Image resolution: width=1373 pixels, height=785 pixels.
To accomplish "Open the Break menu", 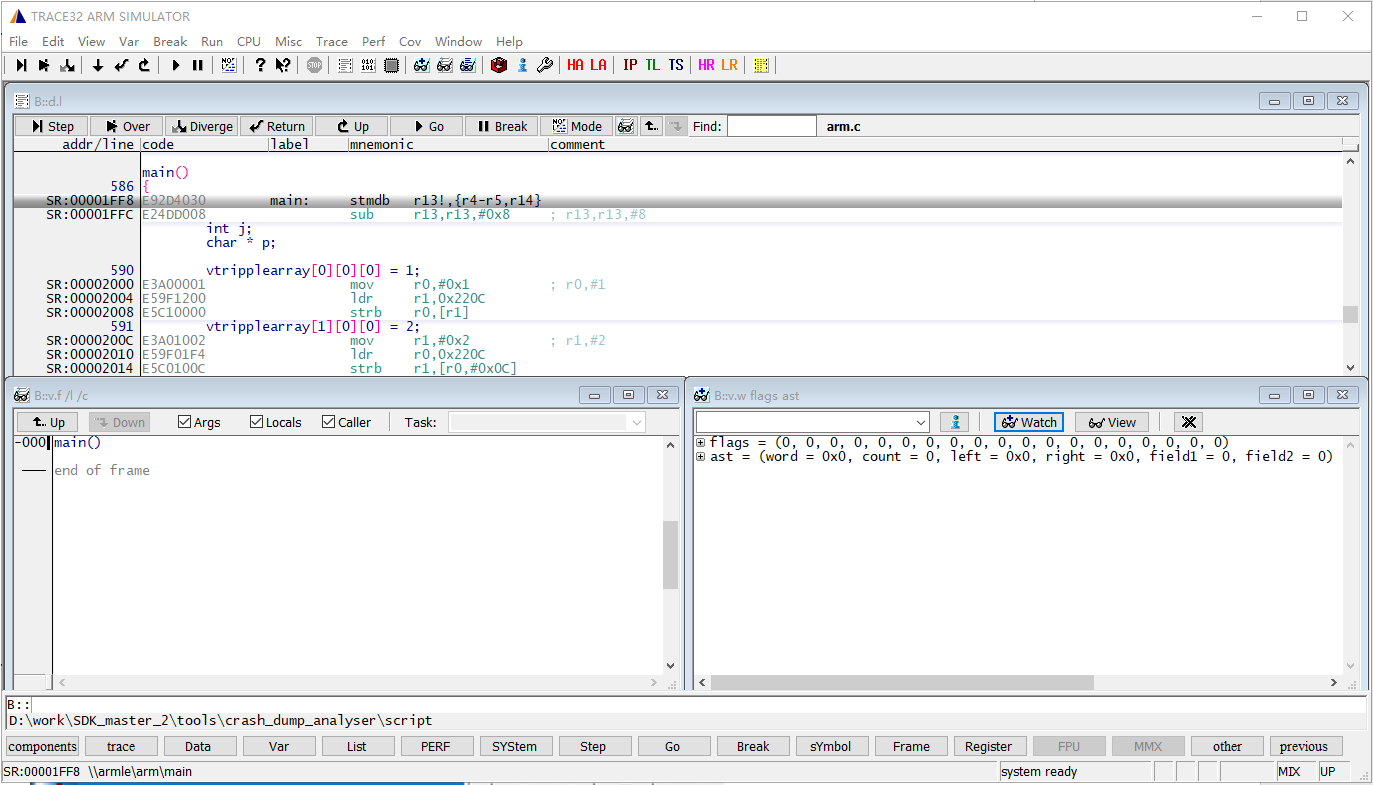I will tap(170, 41).
